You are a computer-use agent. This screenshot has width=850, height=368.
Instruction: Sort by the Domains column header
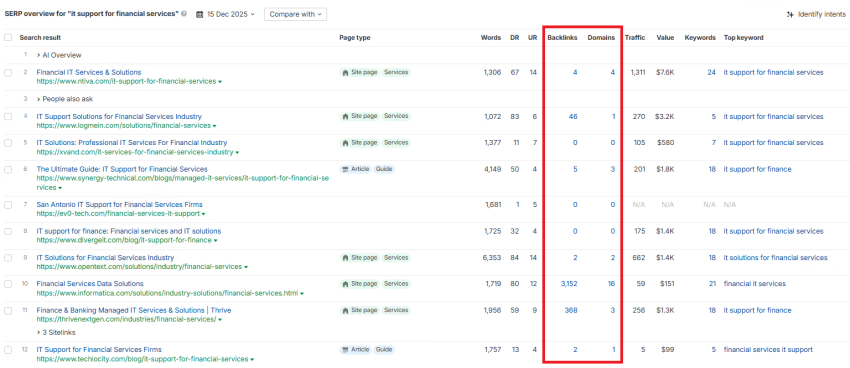coord(601,38)
